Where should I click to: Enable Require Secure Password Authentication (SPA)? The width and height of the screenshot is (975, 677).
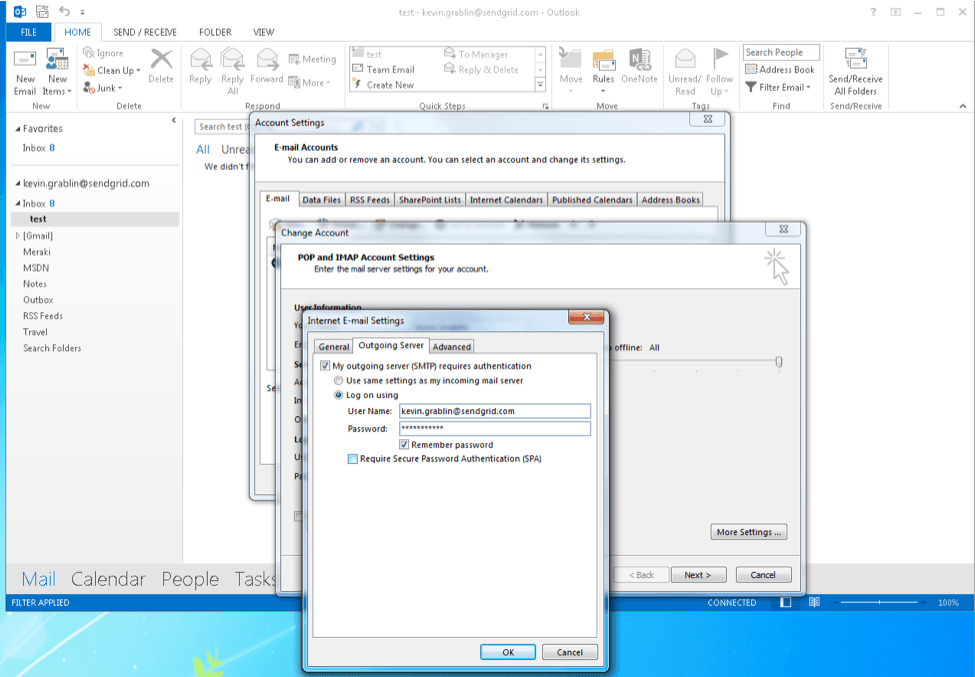pos(351,458)
